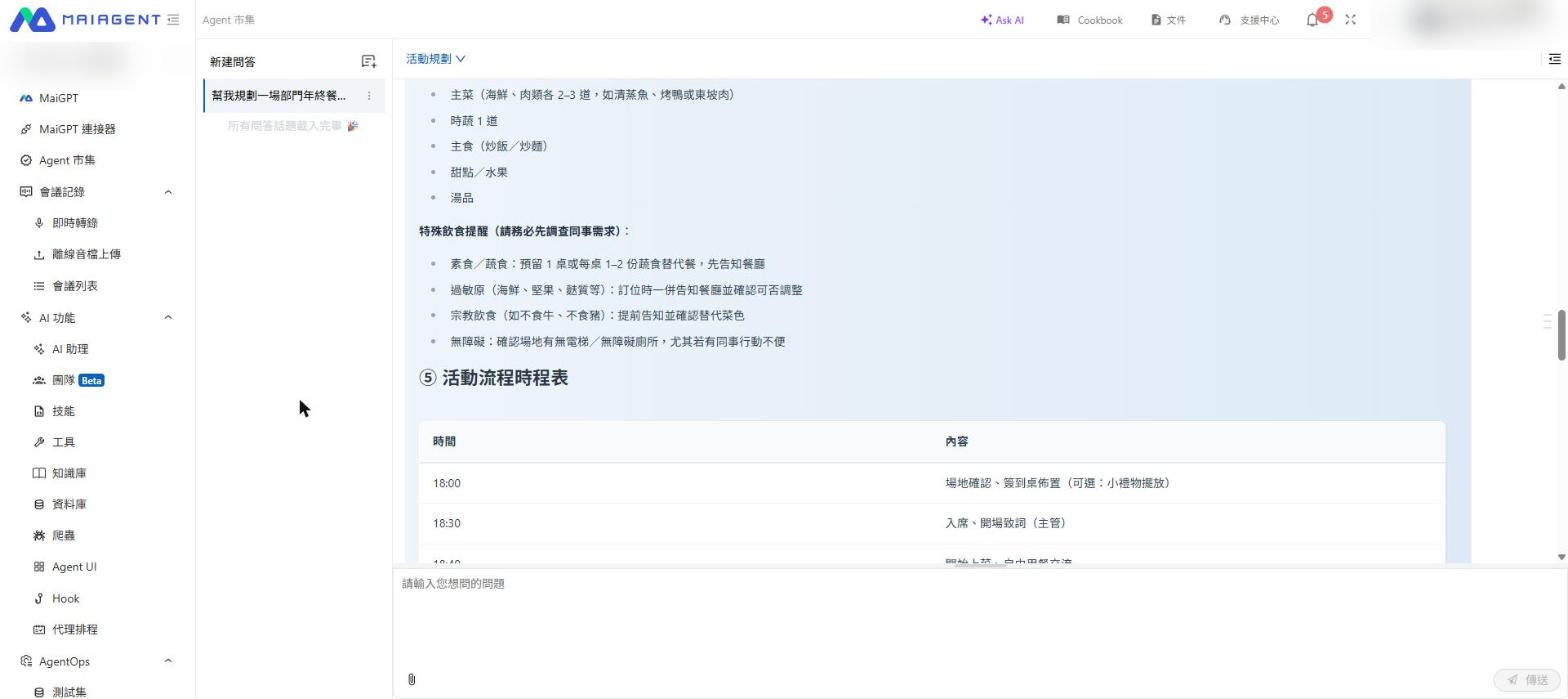
Task: Toggle fullscreen expand icon in header
Action: tap(1351, 20)
